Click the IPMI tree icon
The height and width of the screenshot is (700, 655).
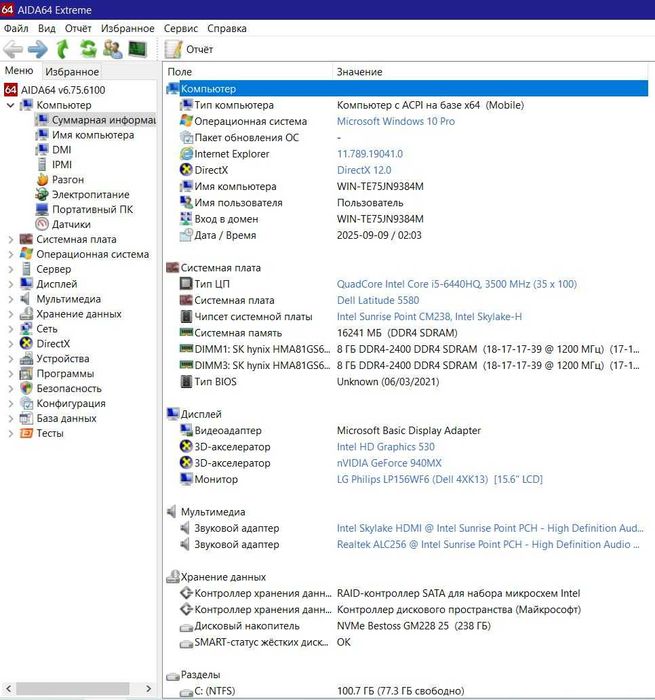tap(42, 165)
